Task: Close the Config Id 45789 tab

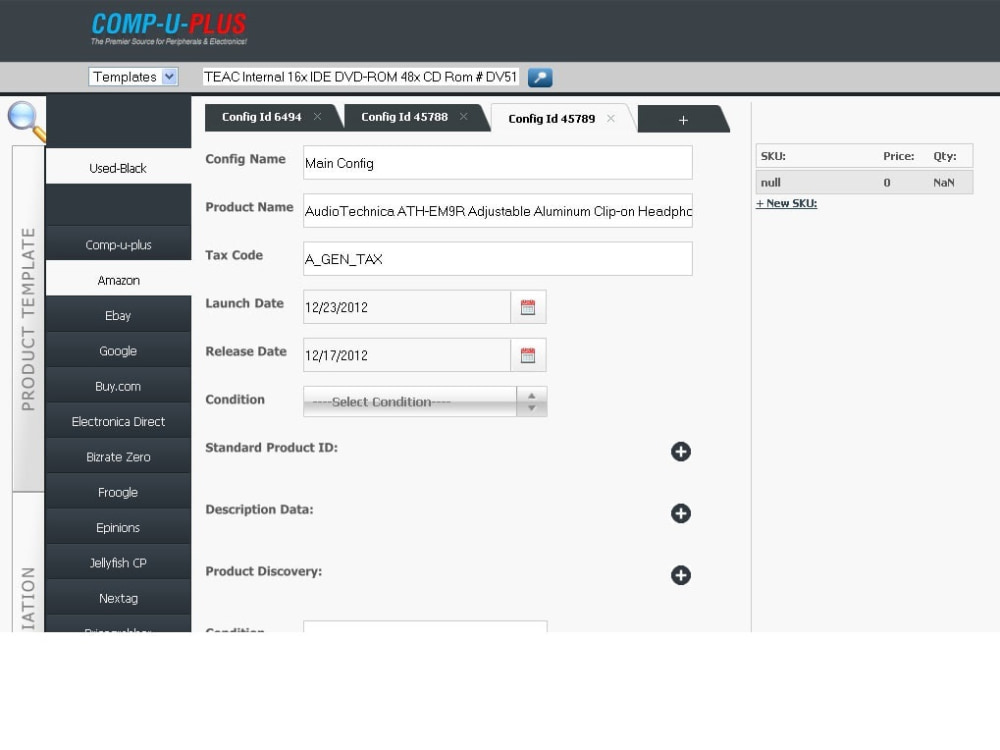Action: coord(610,119)
